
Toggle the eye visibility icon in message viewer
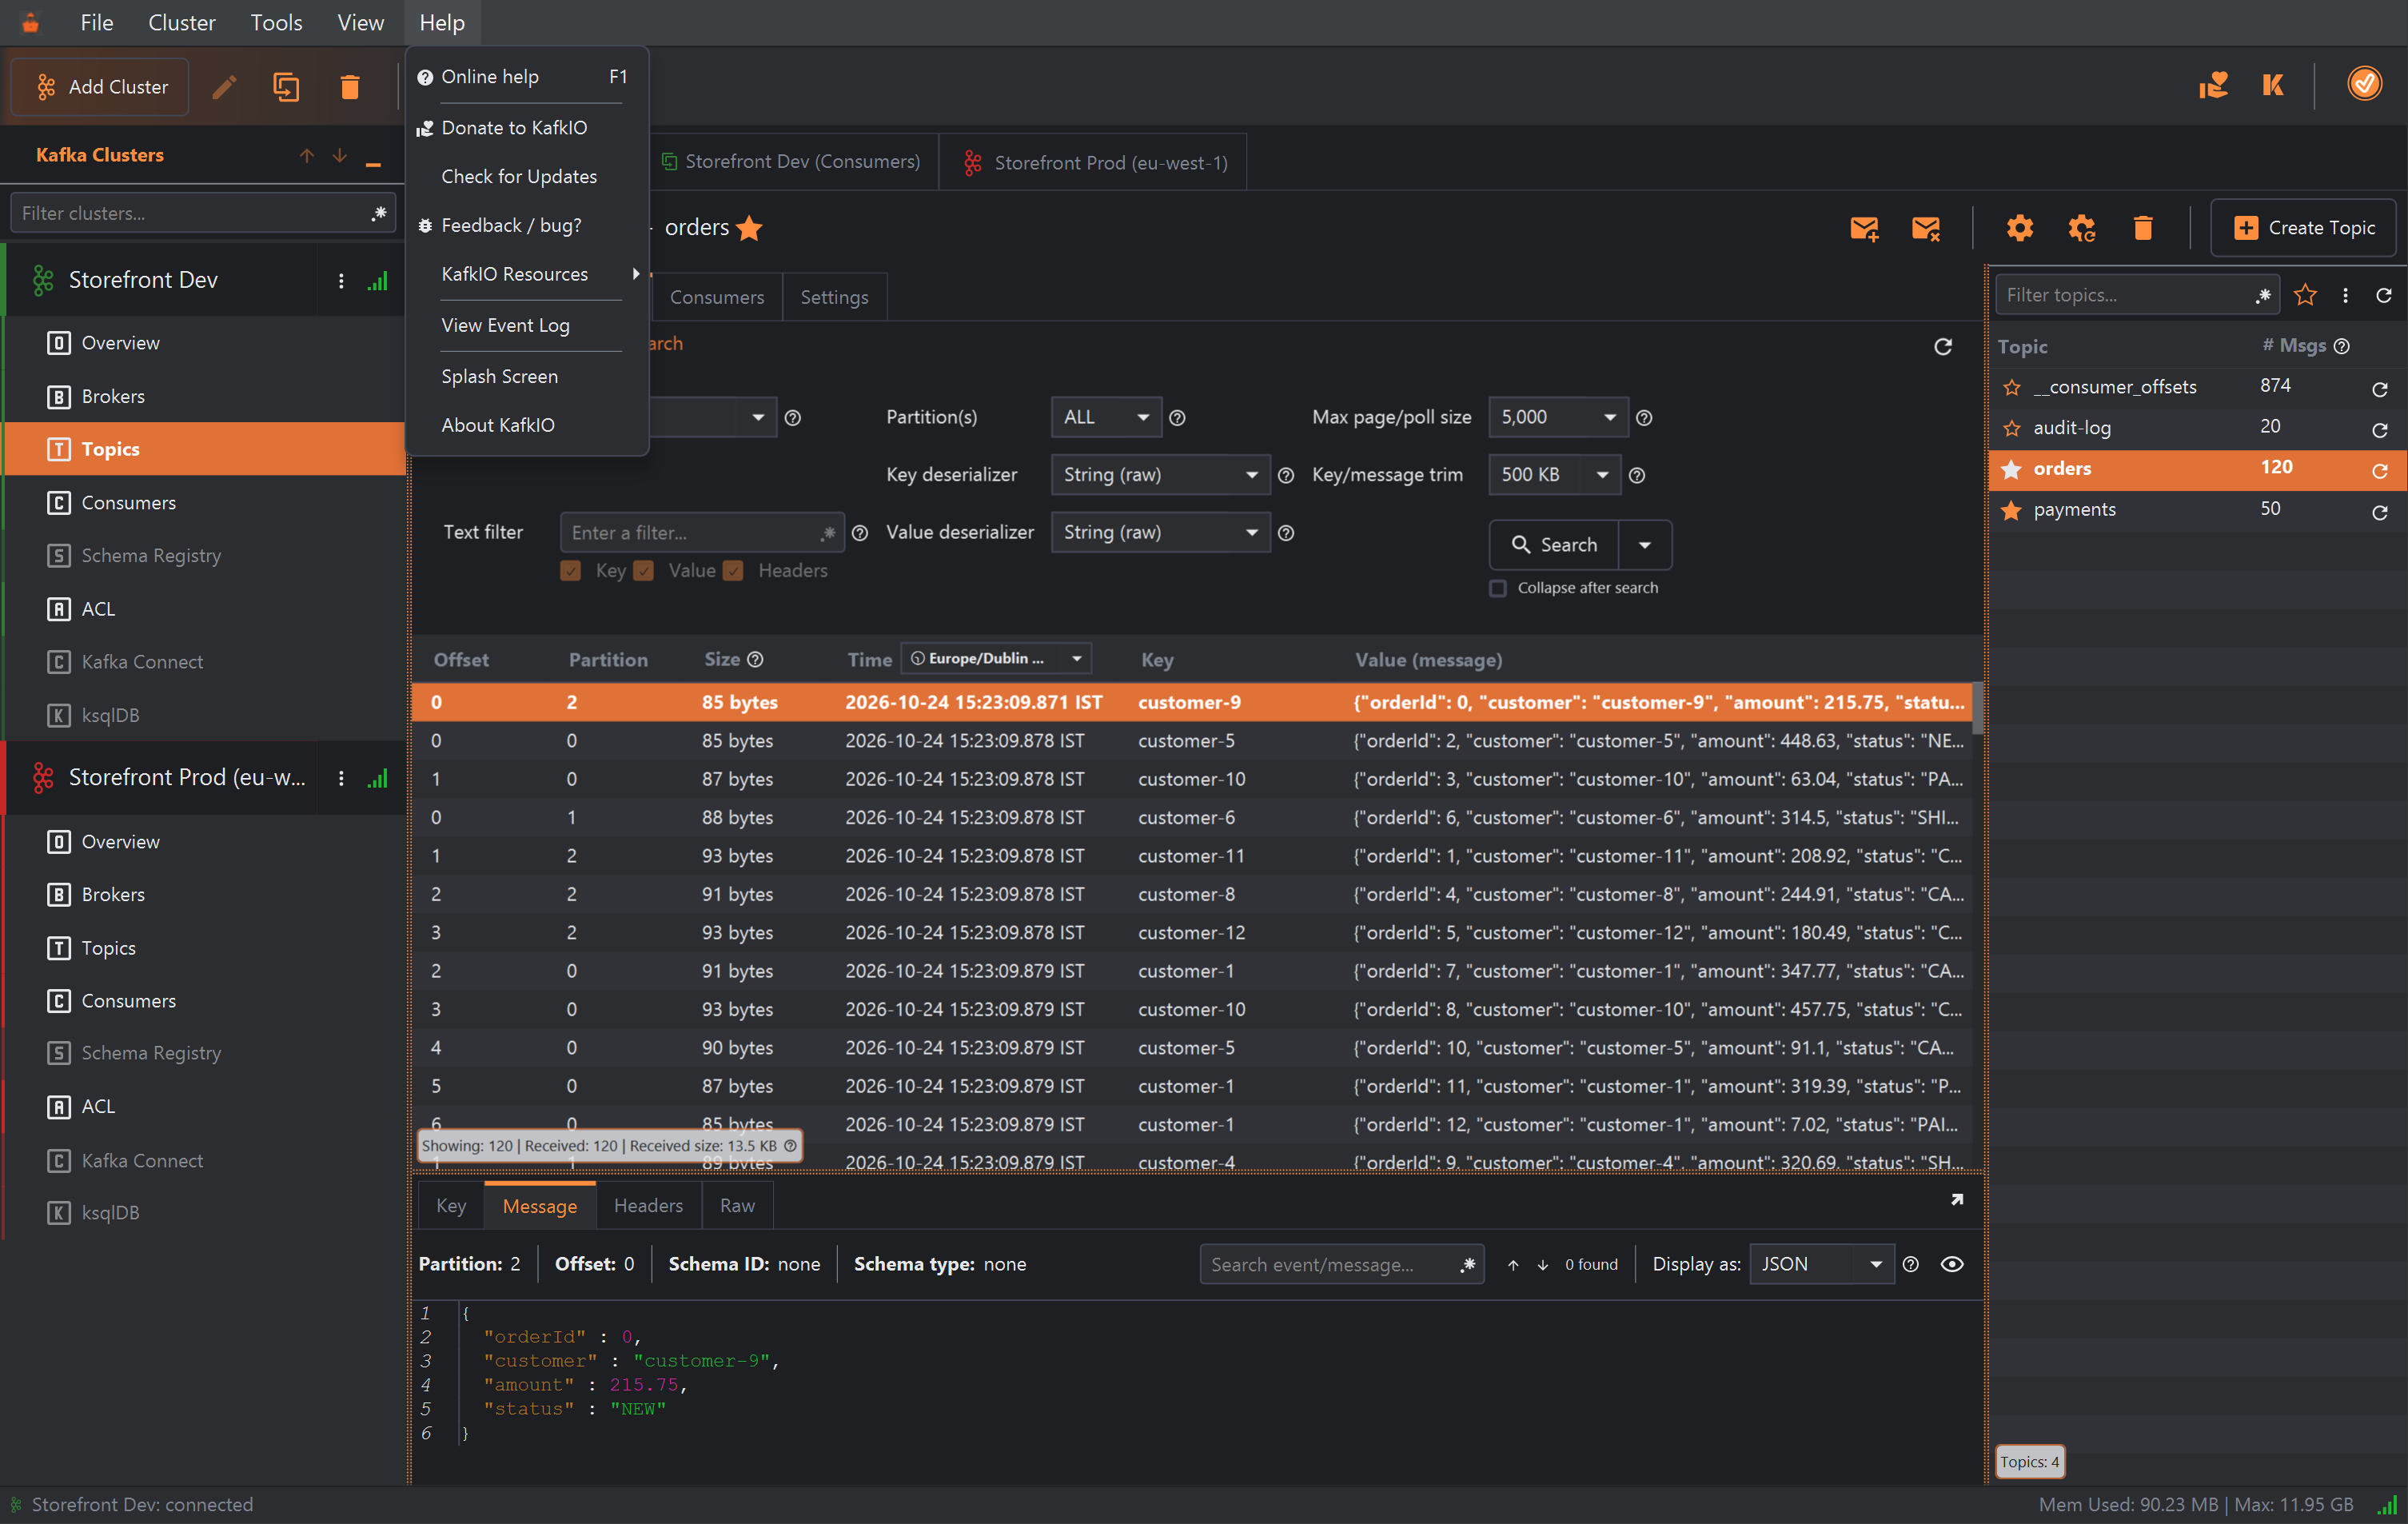(x=1951, y=1264)
